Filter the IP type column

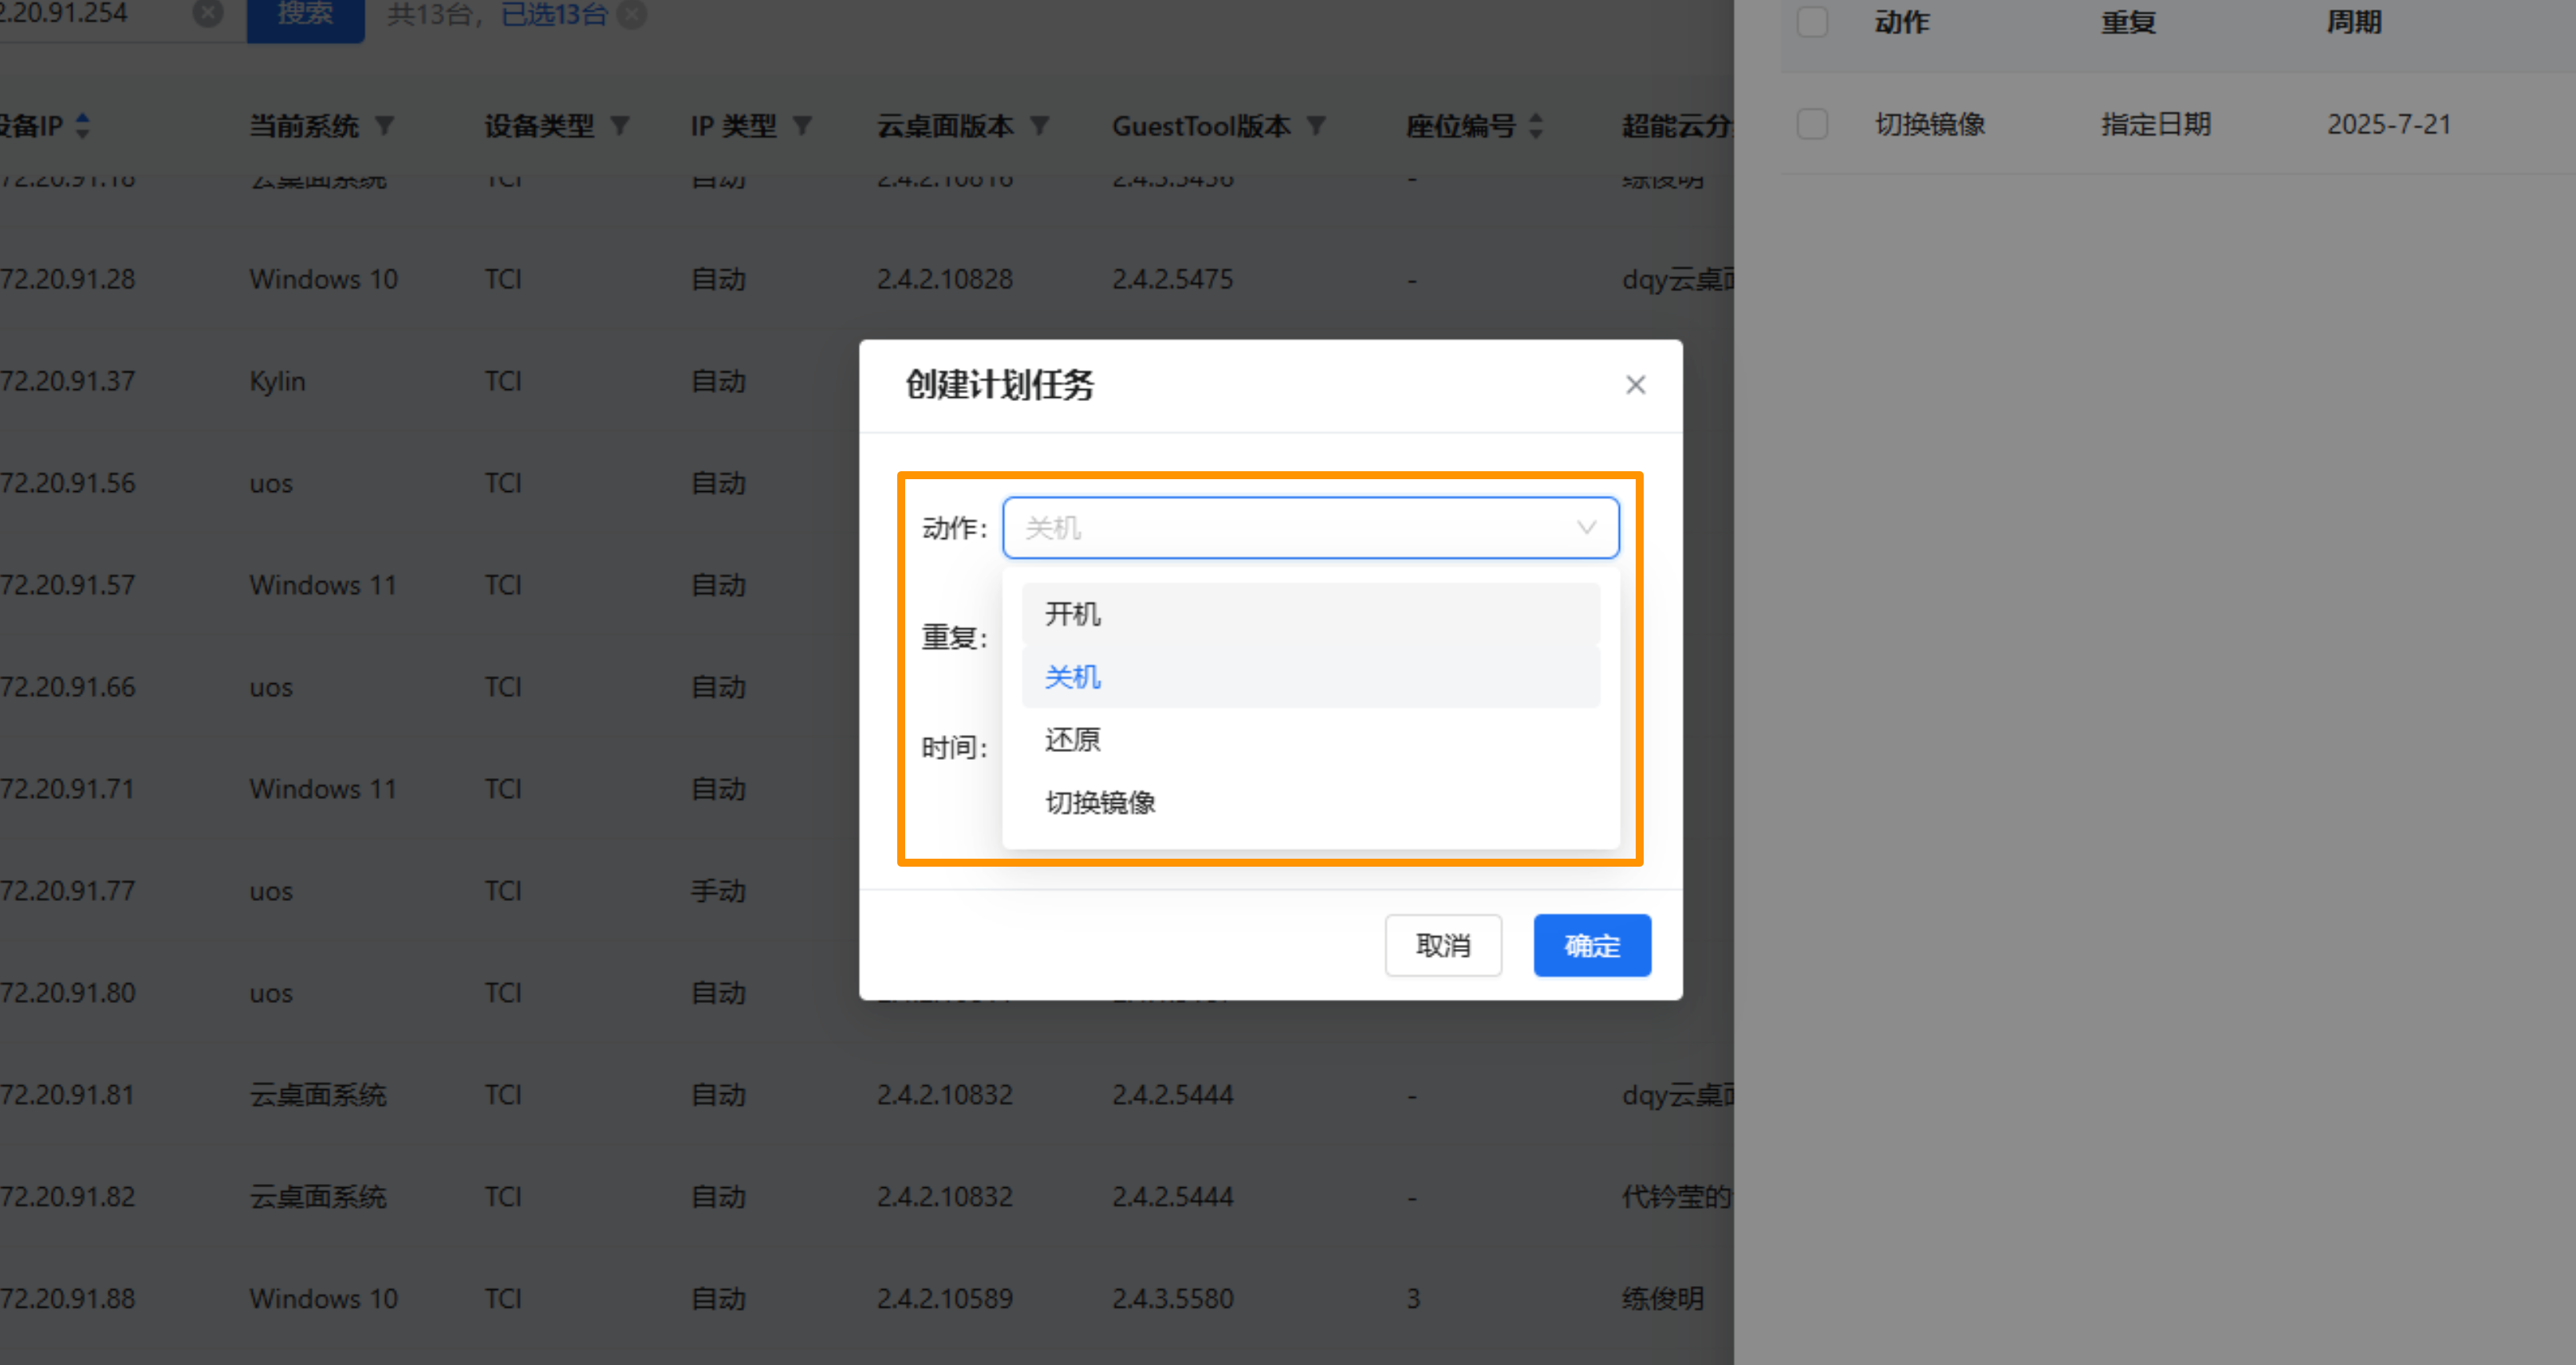(x=802, y=126)
